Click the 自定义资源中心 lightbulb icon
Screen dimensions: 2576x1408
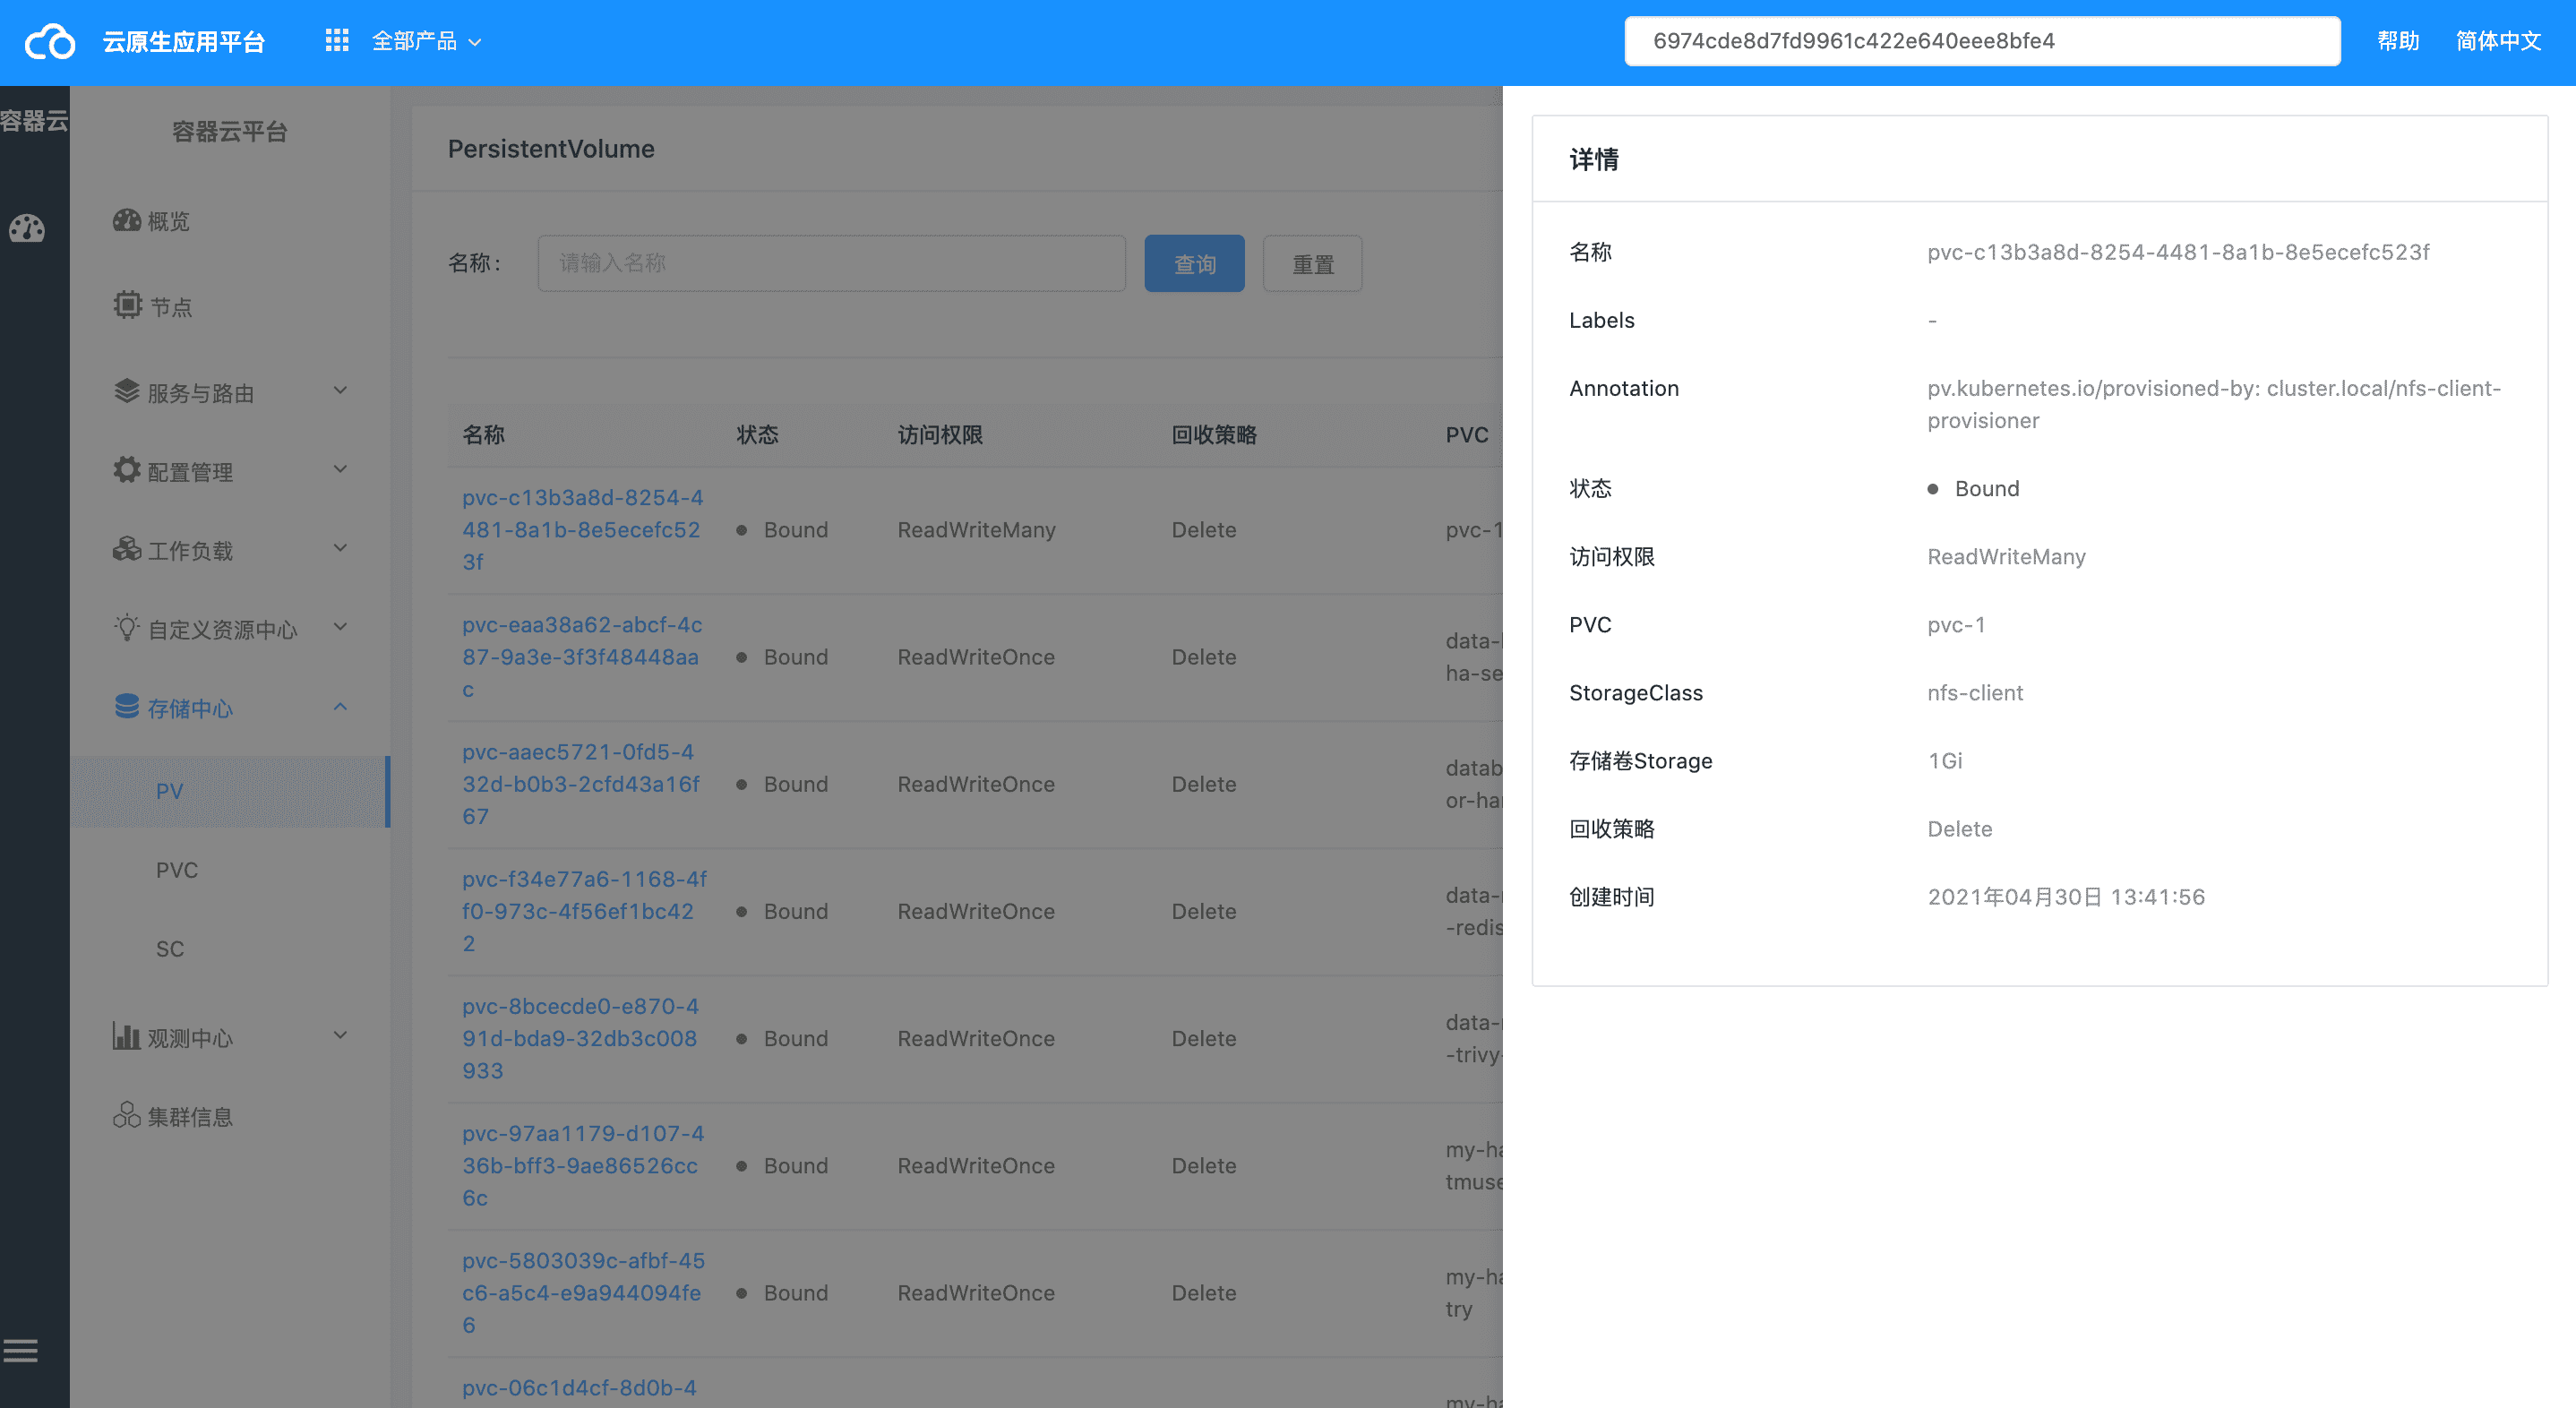click(127, 628)
